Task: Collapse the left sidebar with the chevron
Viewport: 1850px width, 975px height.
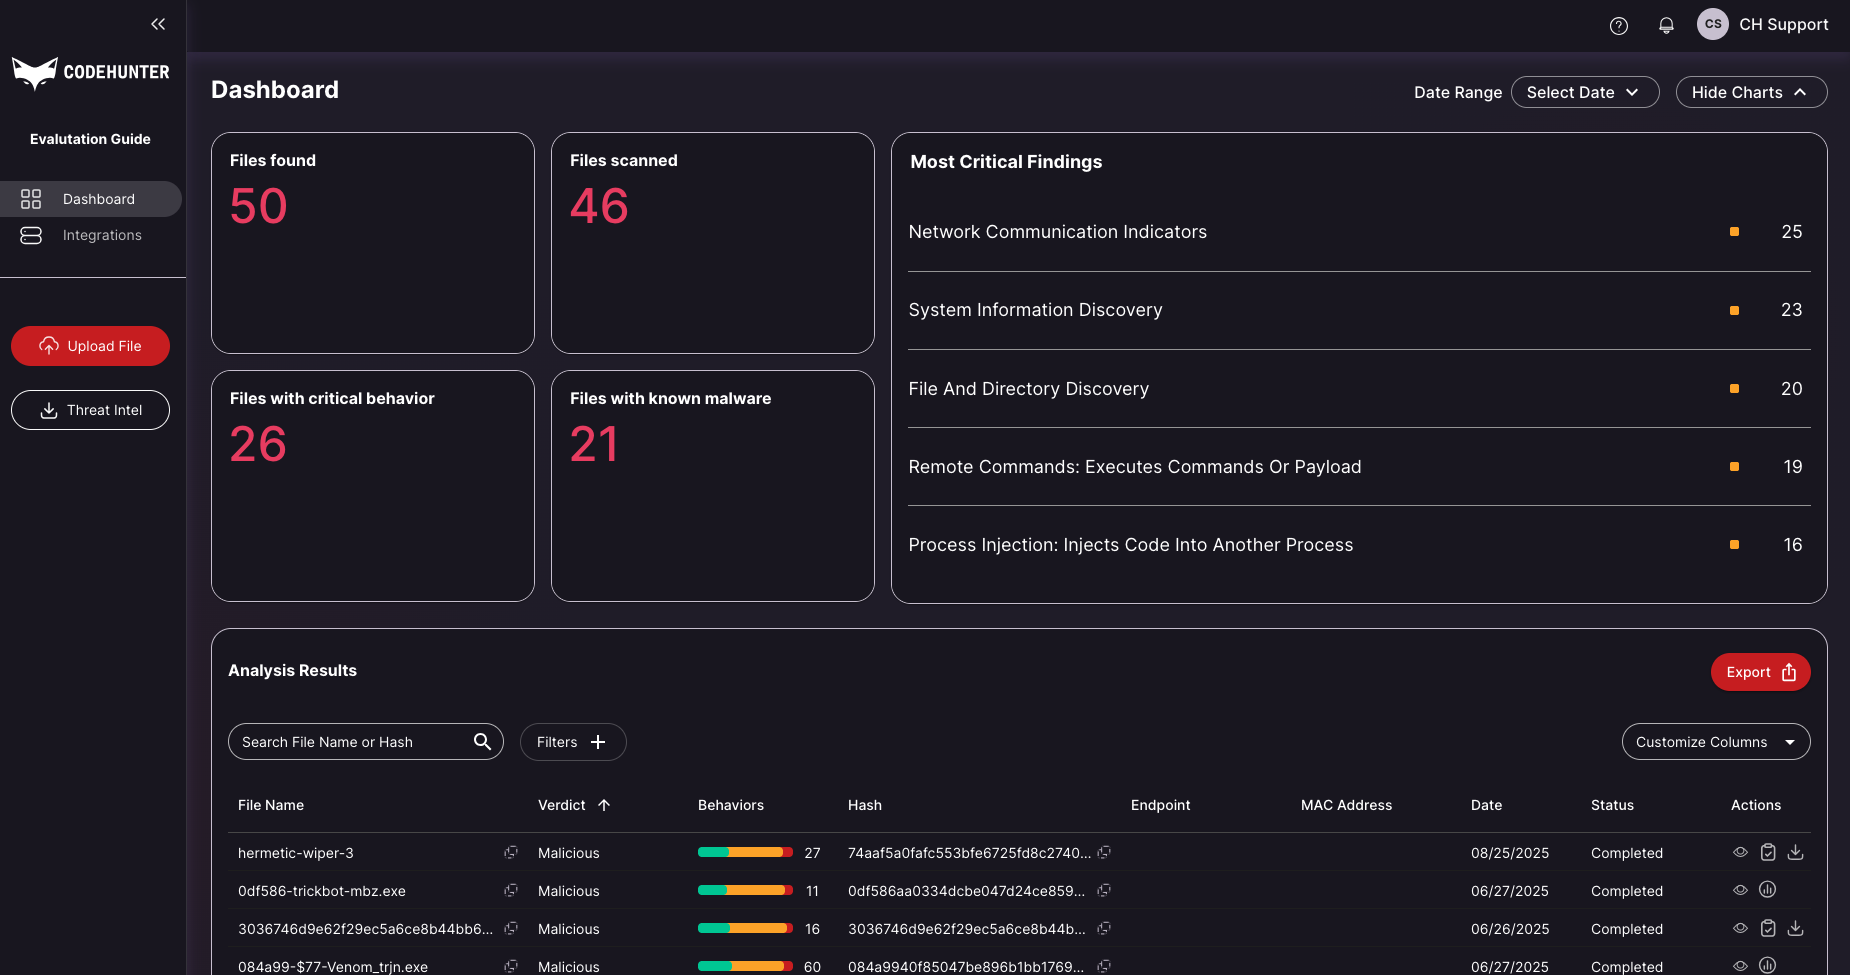Action: (158, 24)
